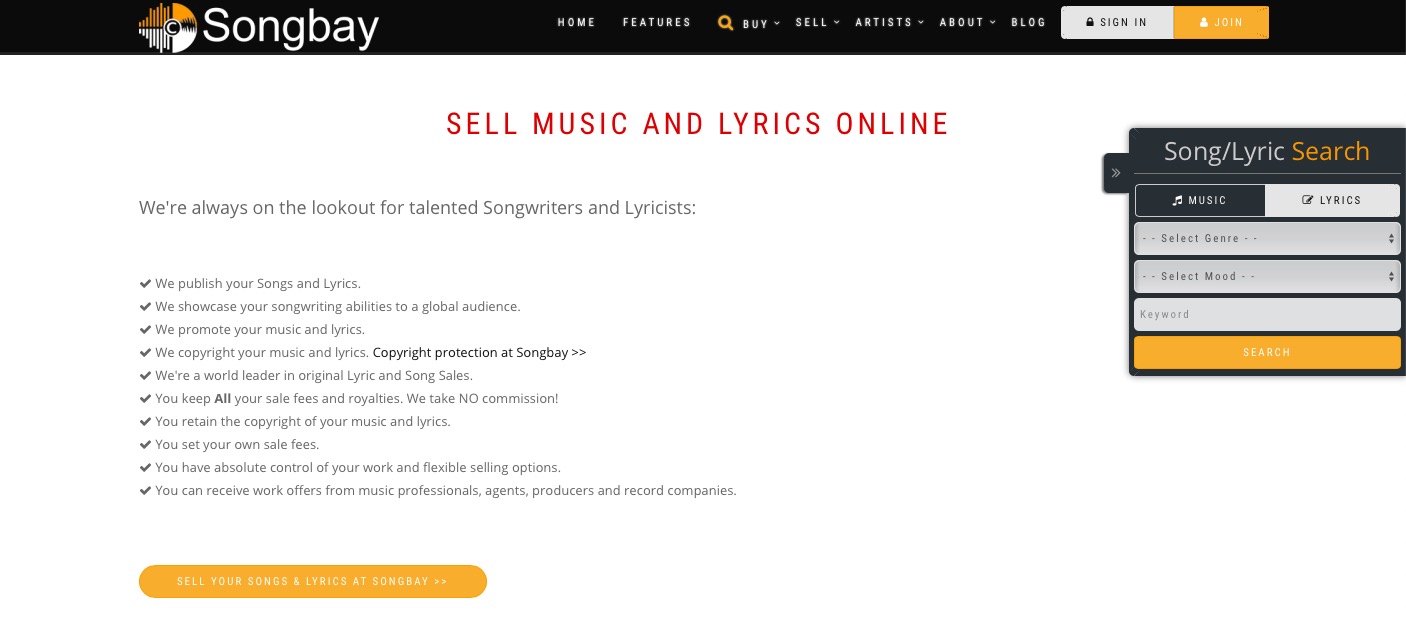Screen dimensions: 1406x637
Task: Click the user icon on Join button
Action: tap(1204, 22)
